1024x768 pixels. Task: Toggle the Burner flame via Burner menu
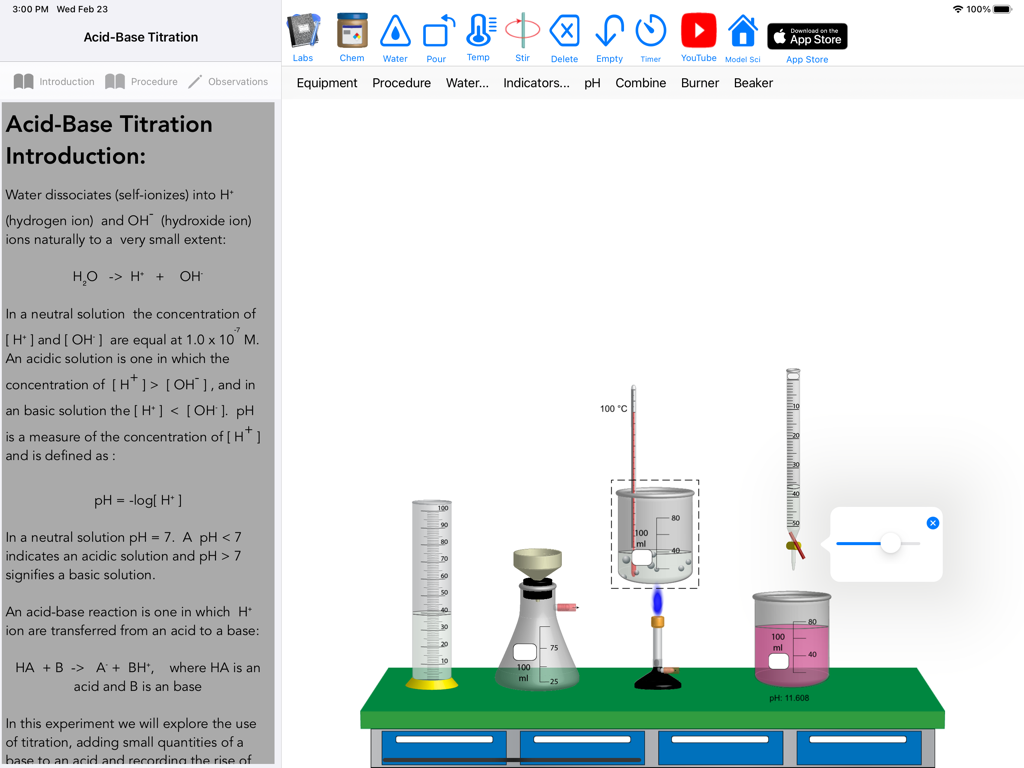point(699,83)
